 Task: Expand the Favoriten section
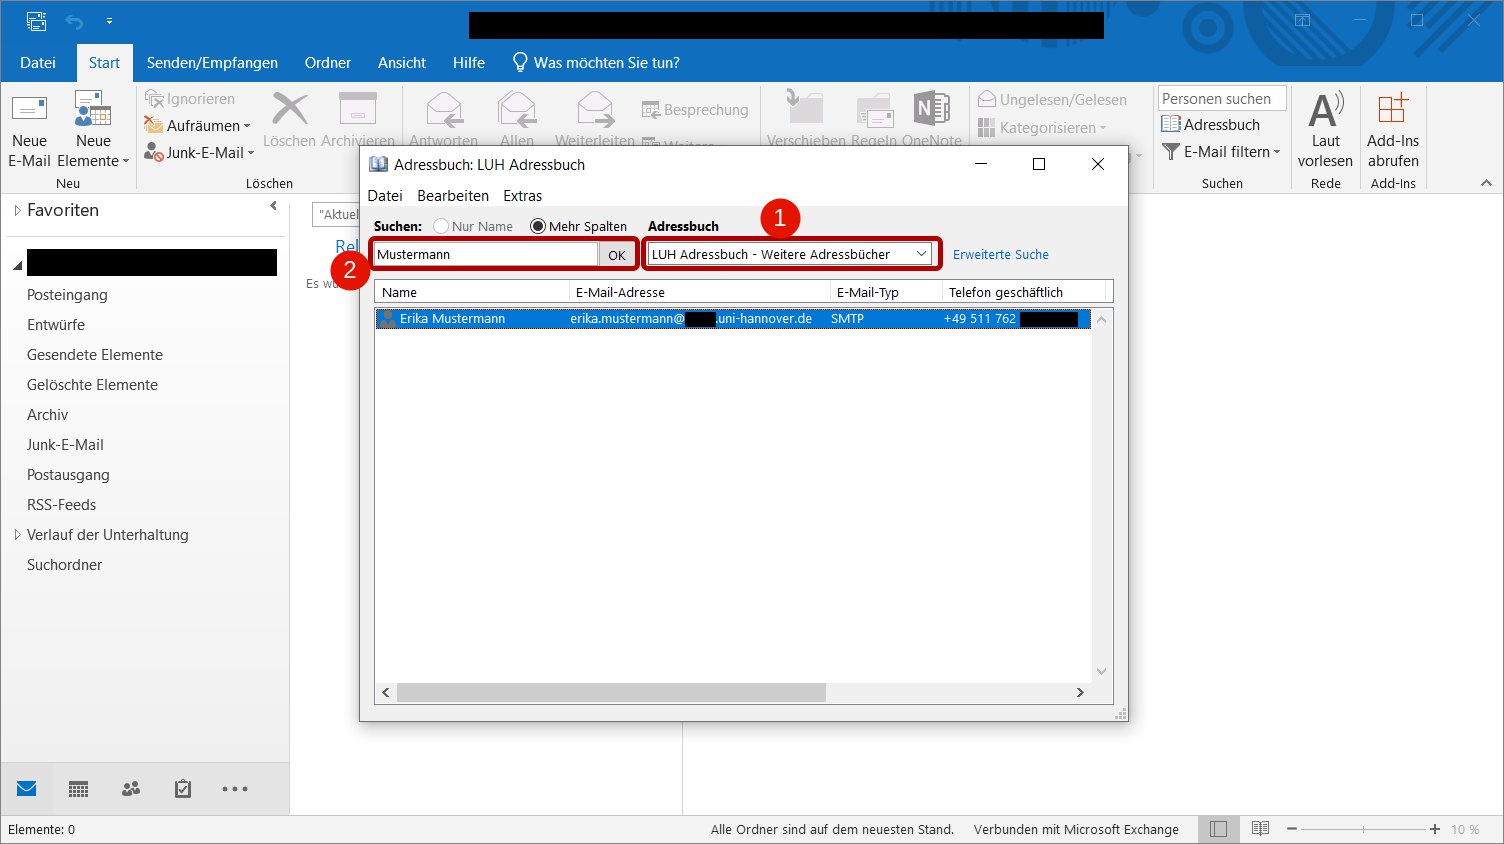click(17, 210)
